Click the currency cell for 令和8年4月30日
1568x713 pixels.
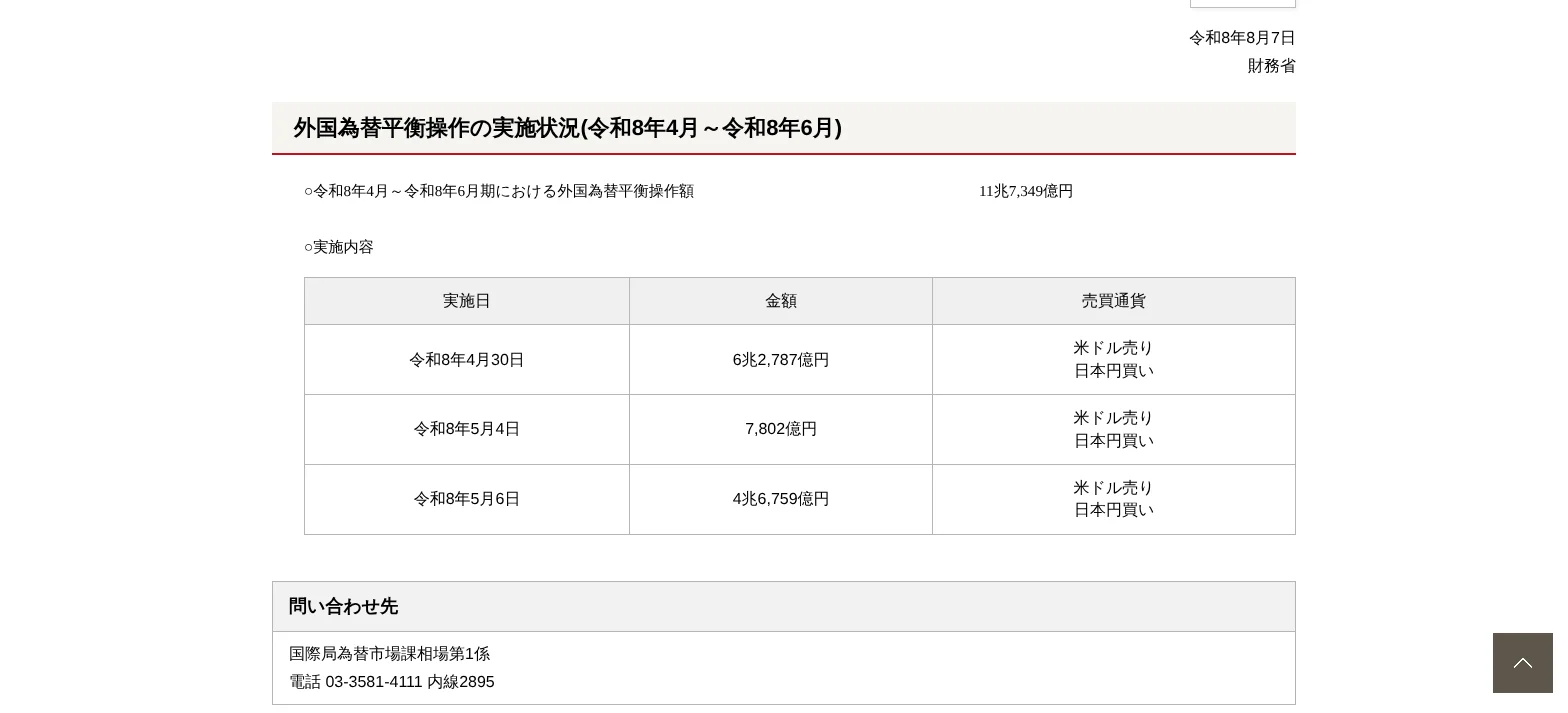1114,360
